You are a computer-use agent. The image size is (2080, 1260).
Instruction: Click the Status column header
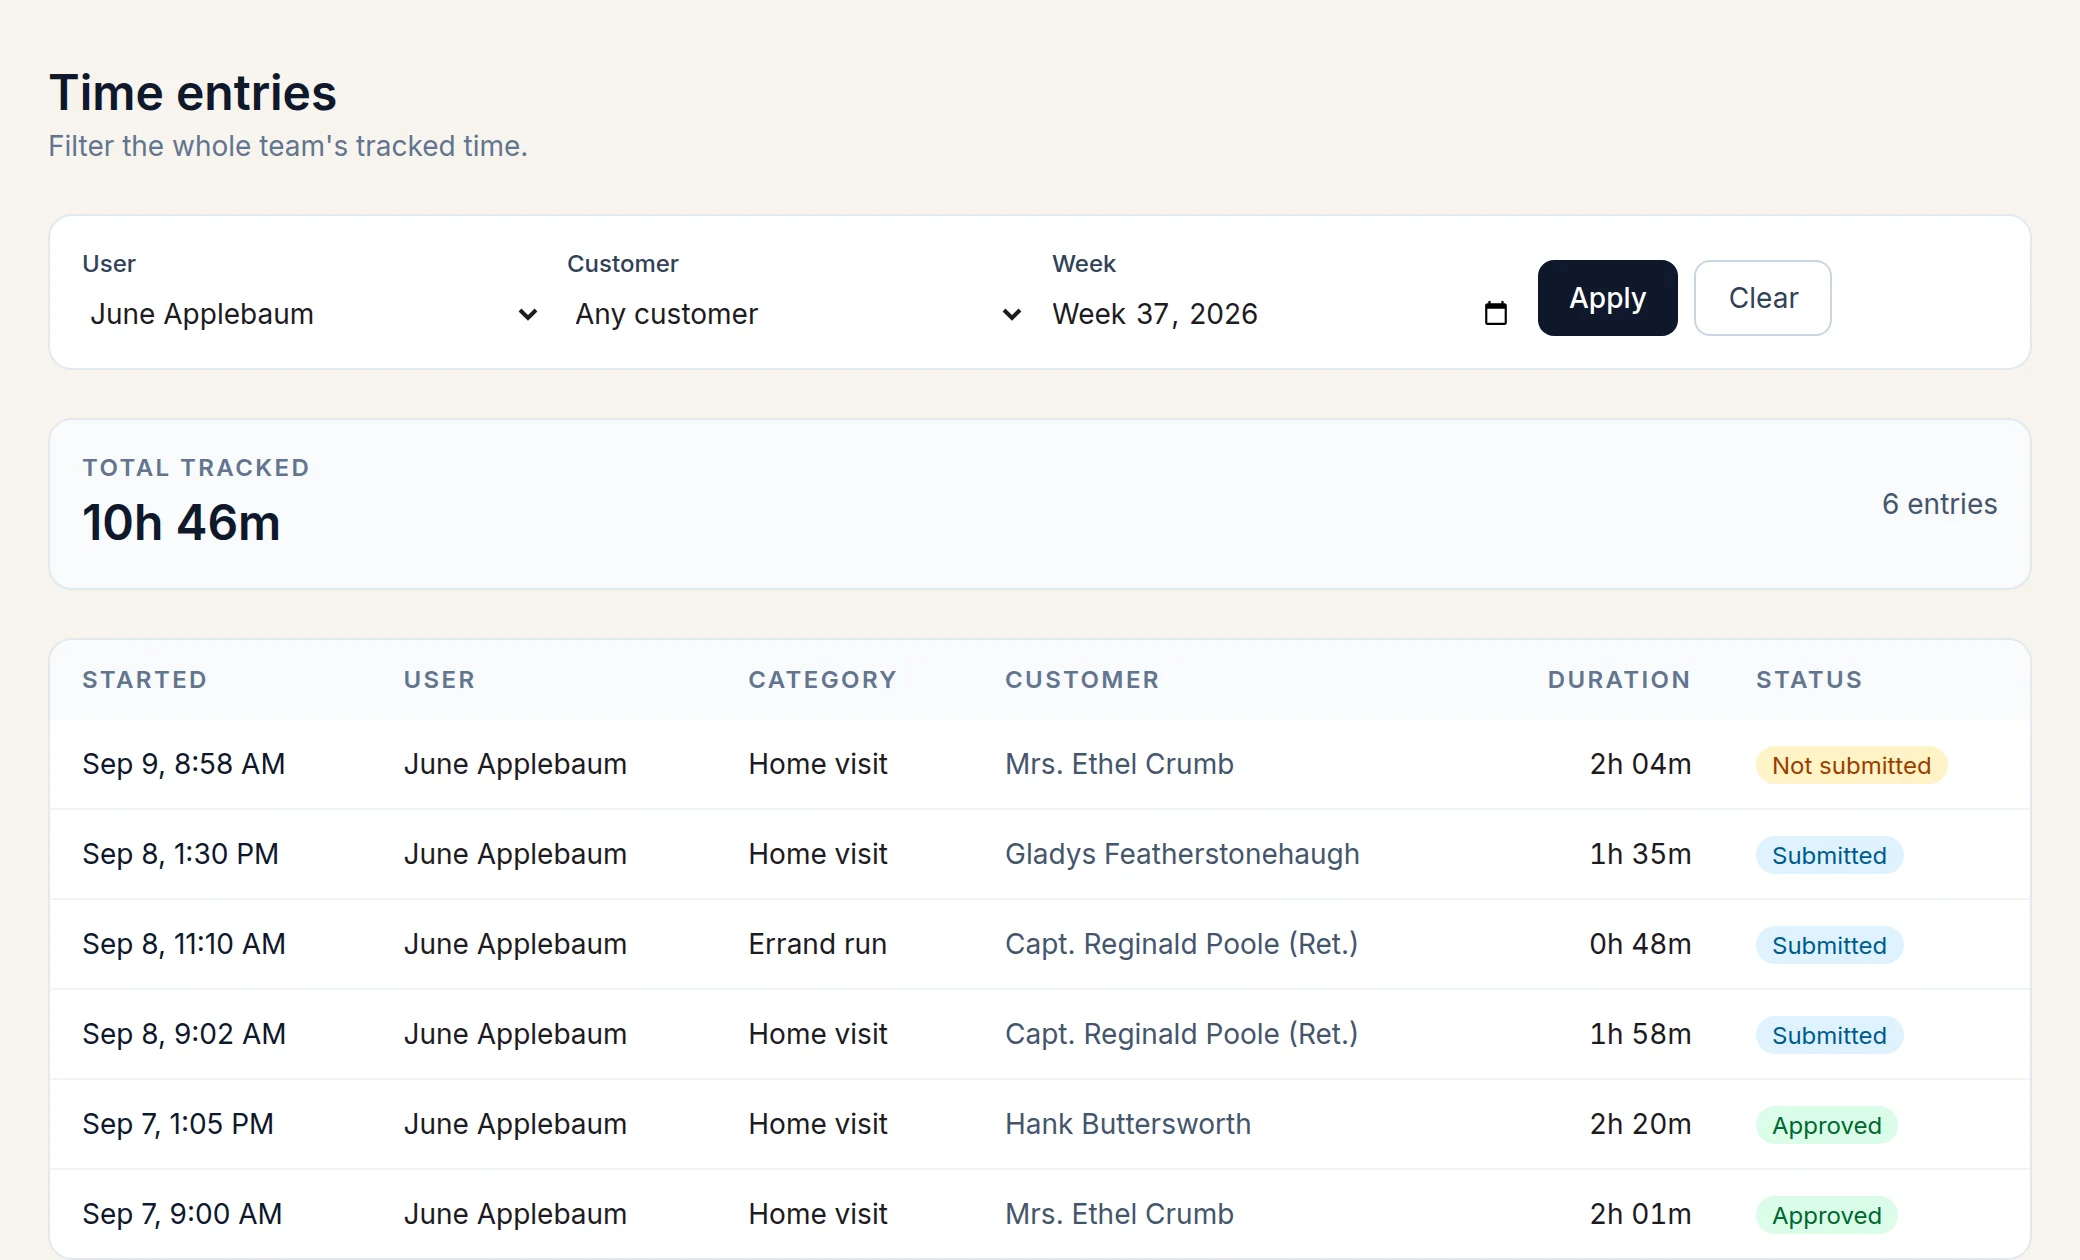pyautogui.click(x=1809, y=680)
